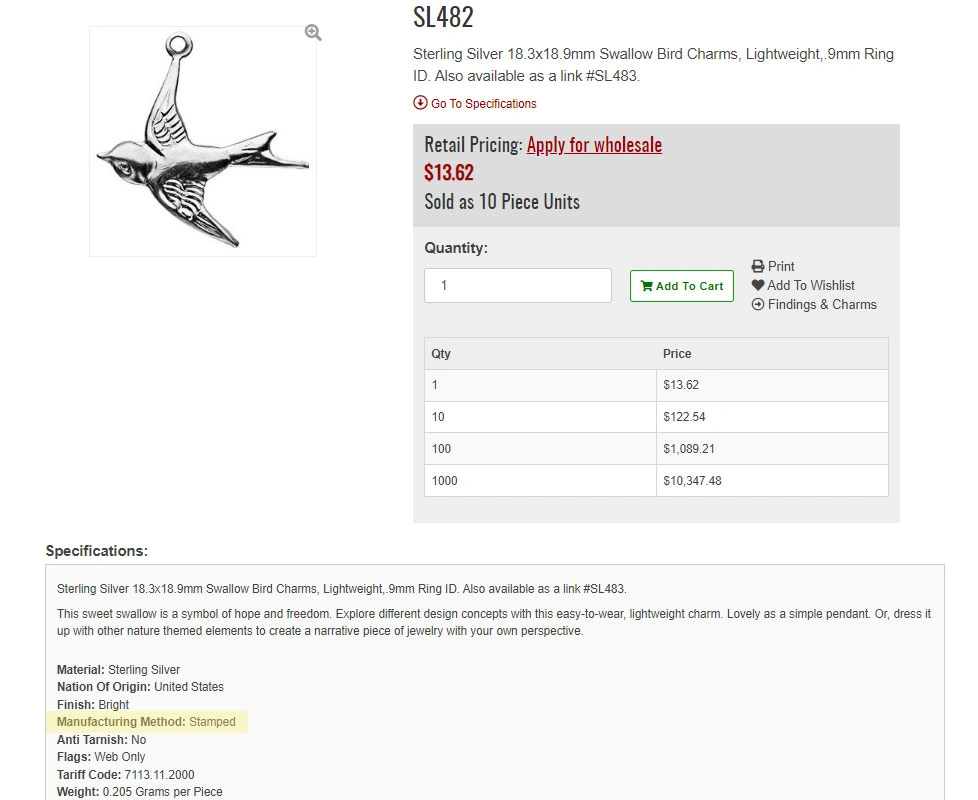Click the Go To Specifications arrow icon
Screen dimensions: 978x800
coord(420,103)
